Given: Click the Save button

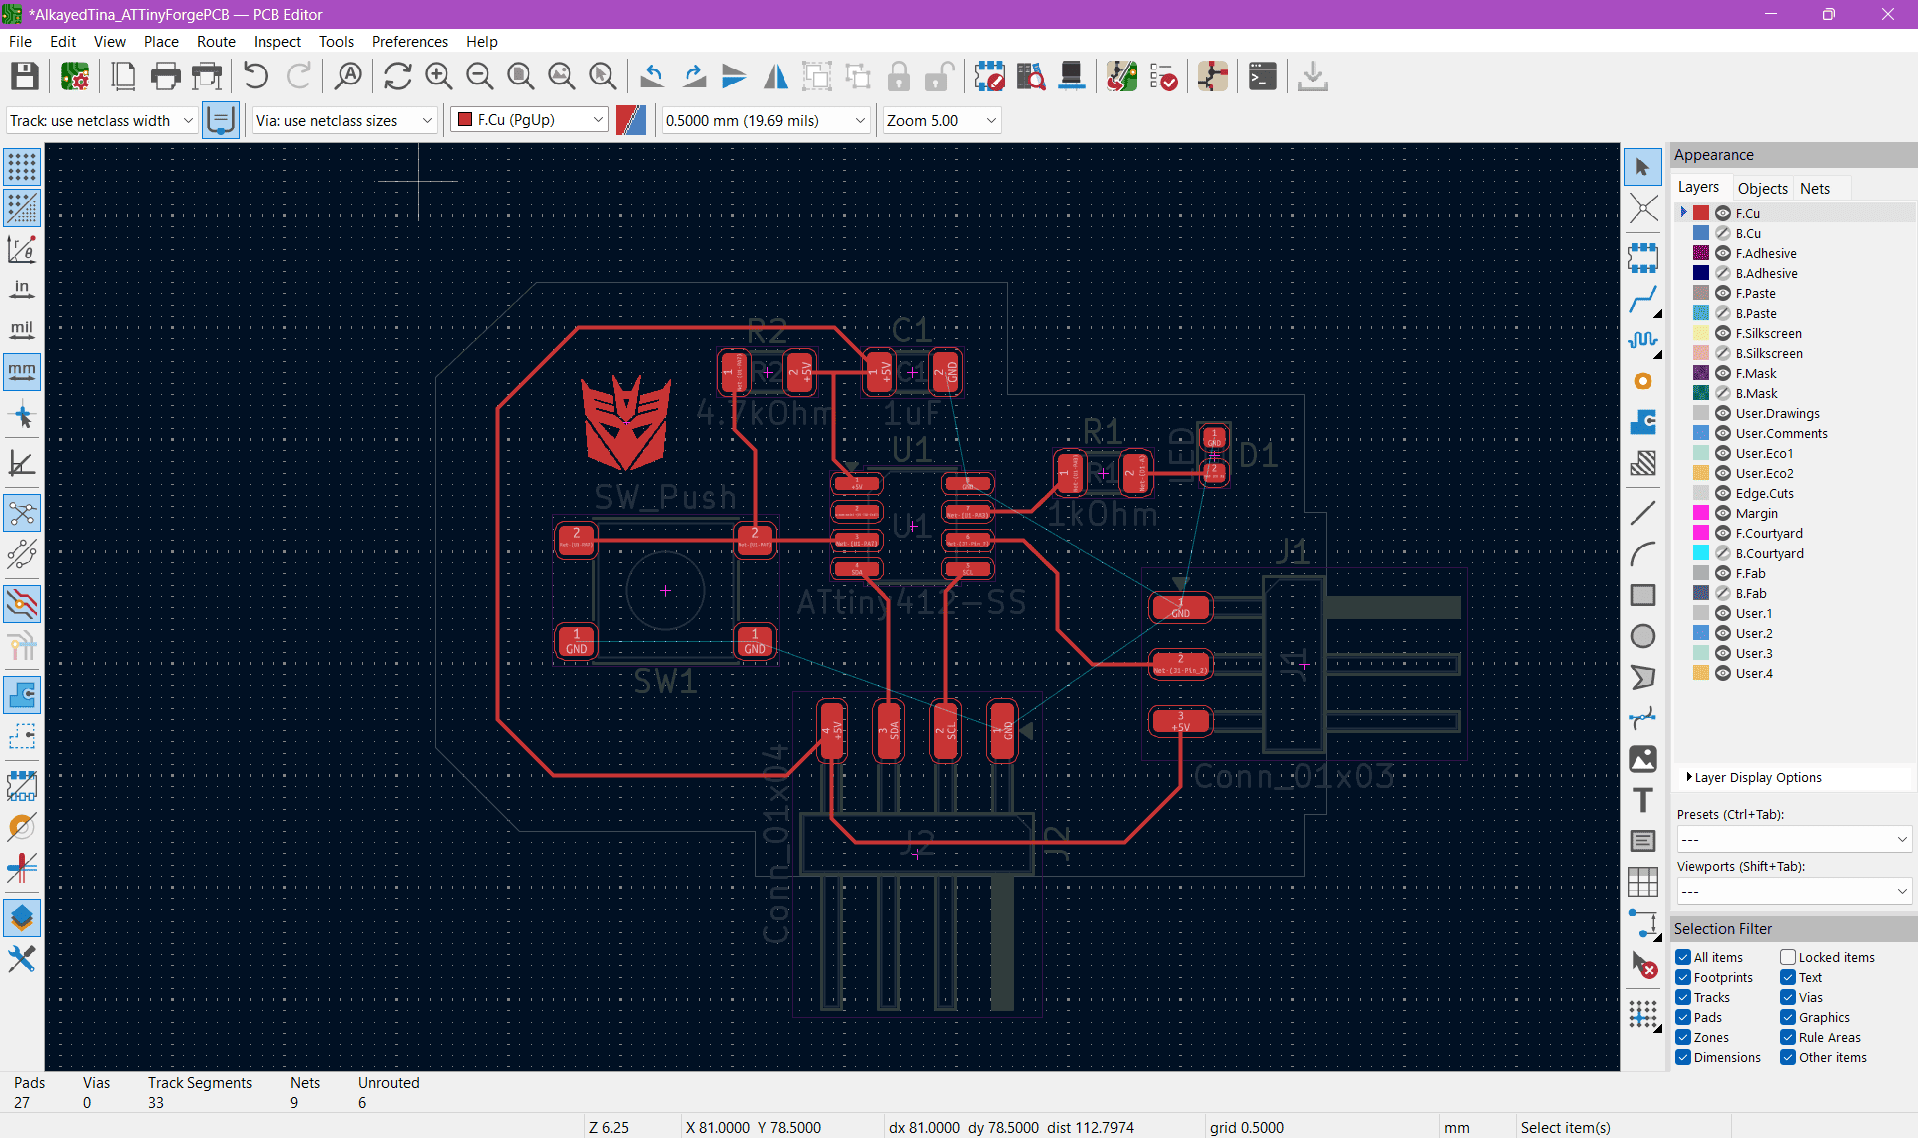Looking at the screenshot, I should click(24, 76).
